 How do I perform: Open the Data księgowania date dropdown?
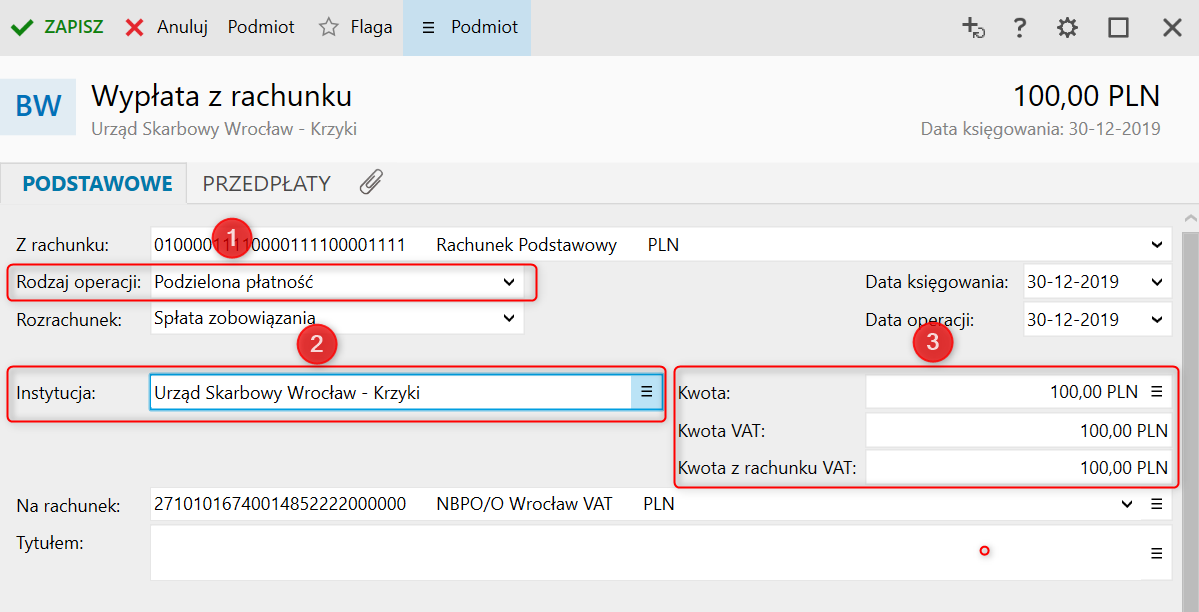(1158, 283)
